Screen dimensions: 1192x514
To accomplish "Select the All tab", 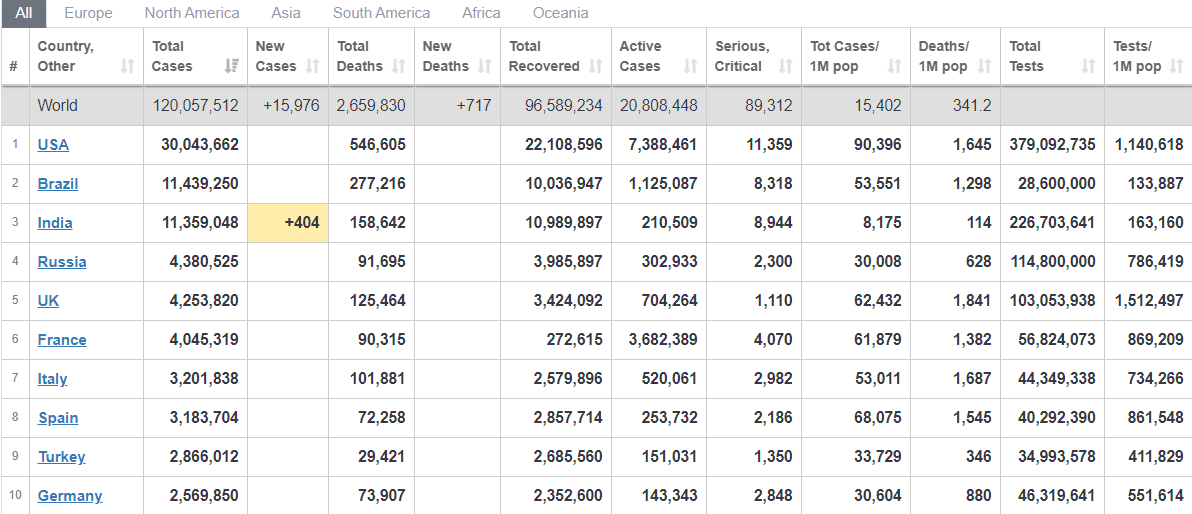I will (x=24, y=13).
